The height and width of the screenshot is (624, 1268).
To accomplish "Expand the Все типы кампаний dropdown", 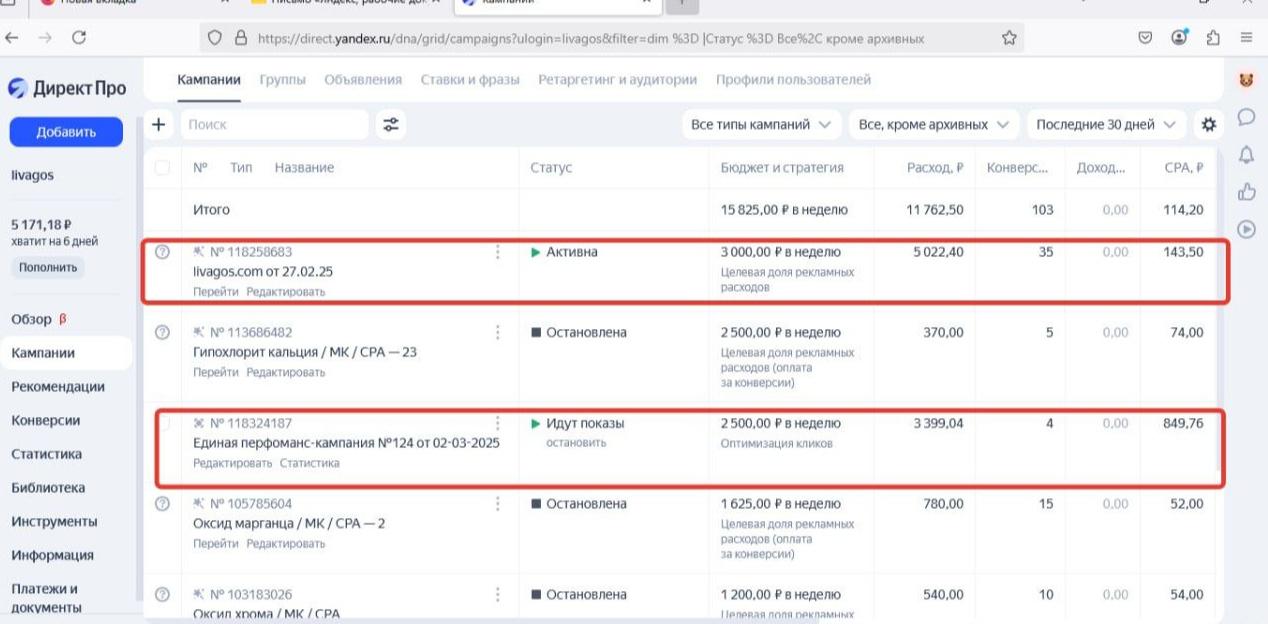I will pos(760,125).
